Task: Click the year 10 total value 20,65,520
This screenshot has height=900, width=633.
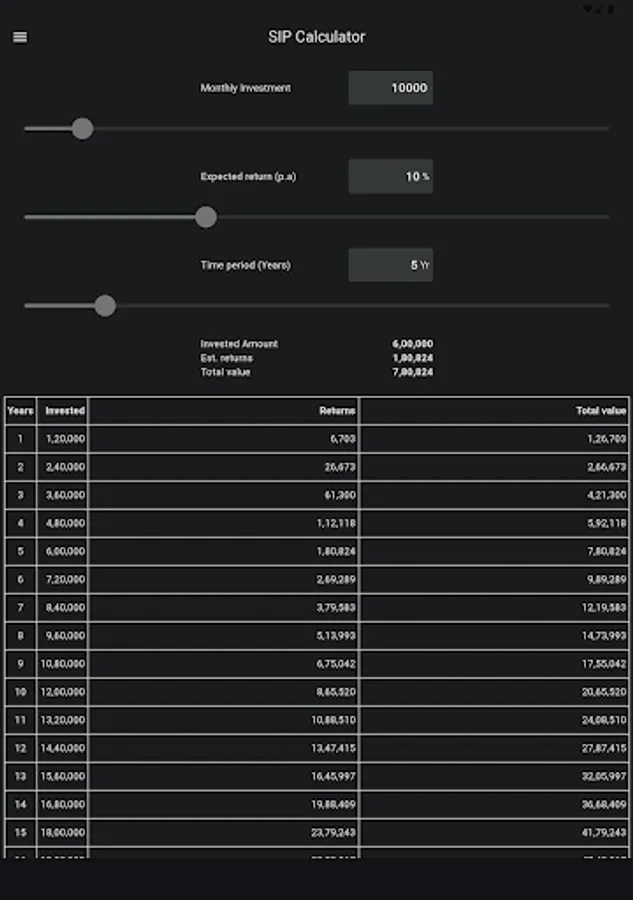Action: tap(601, 692)
